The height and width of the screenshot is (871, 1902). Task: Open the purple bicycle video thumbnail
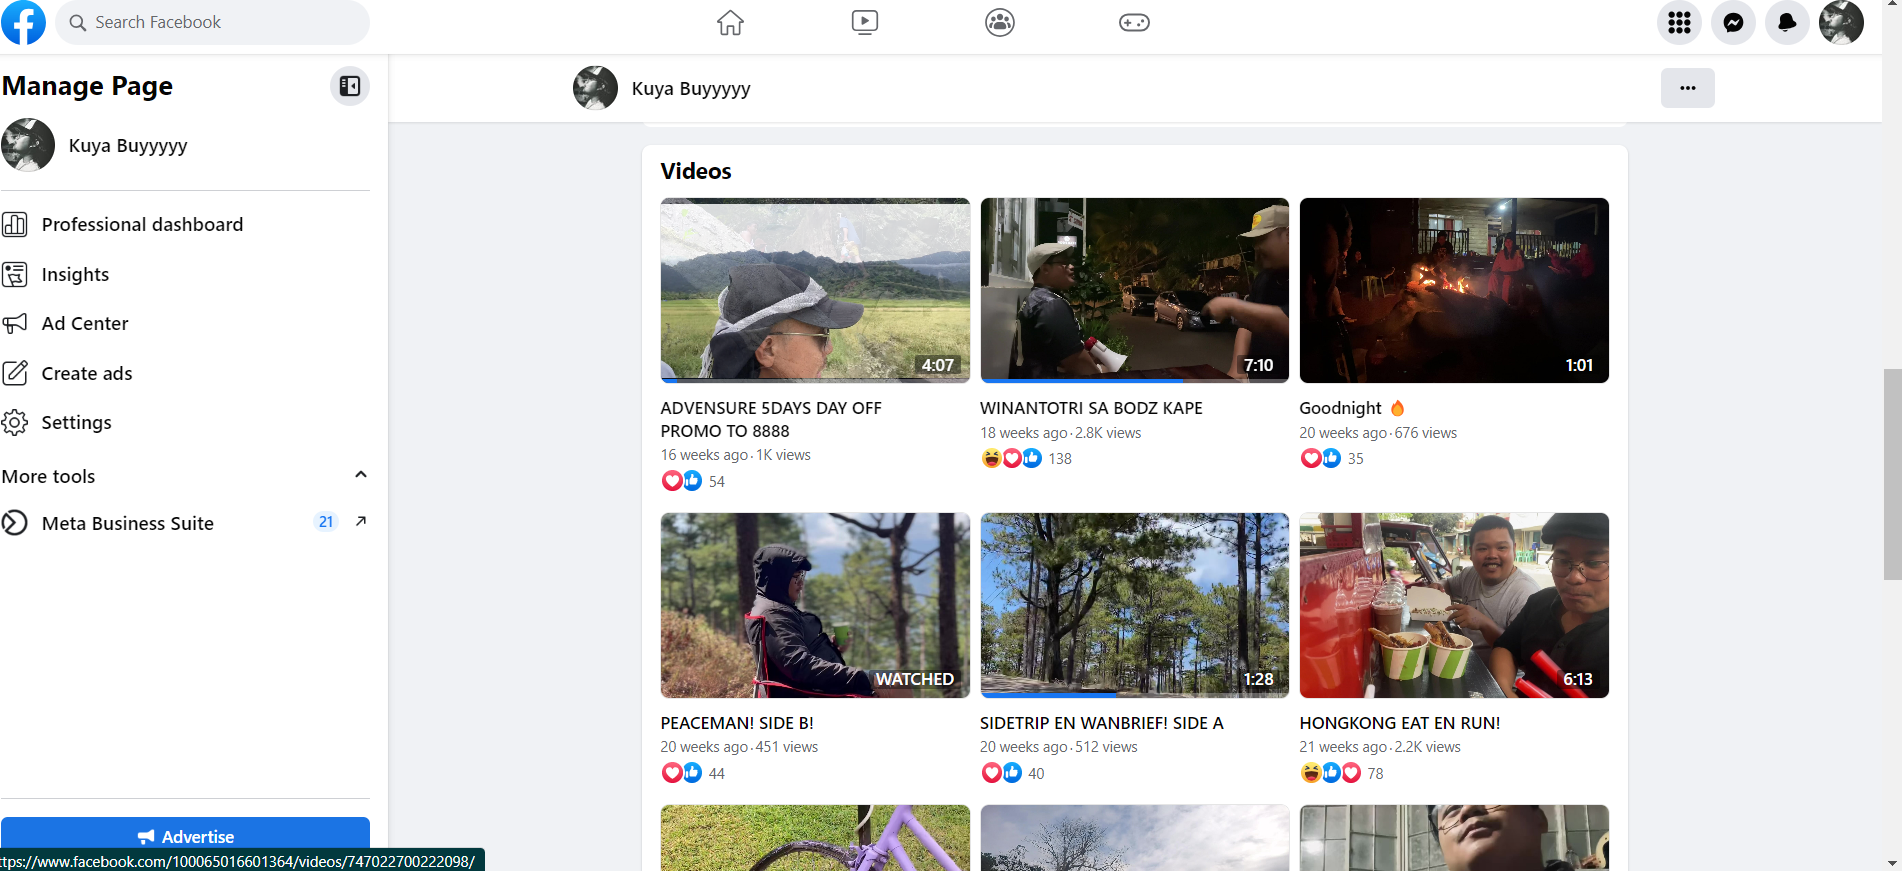pos(815,838)
